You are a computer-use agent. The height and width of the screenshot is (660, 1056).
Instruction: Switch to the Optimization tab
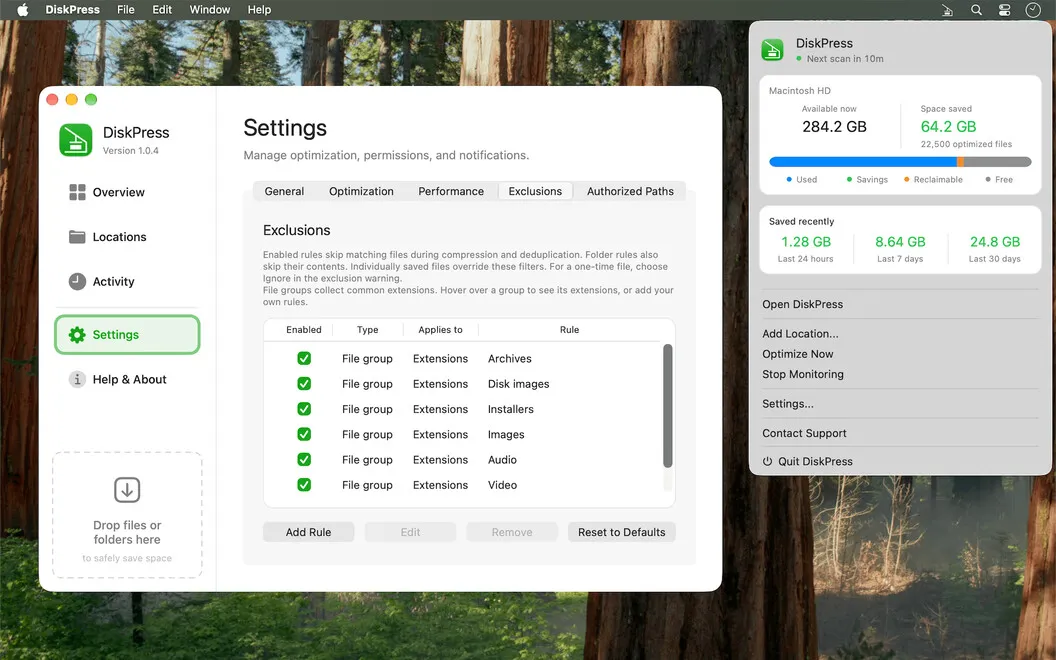tap(361, 191)
